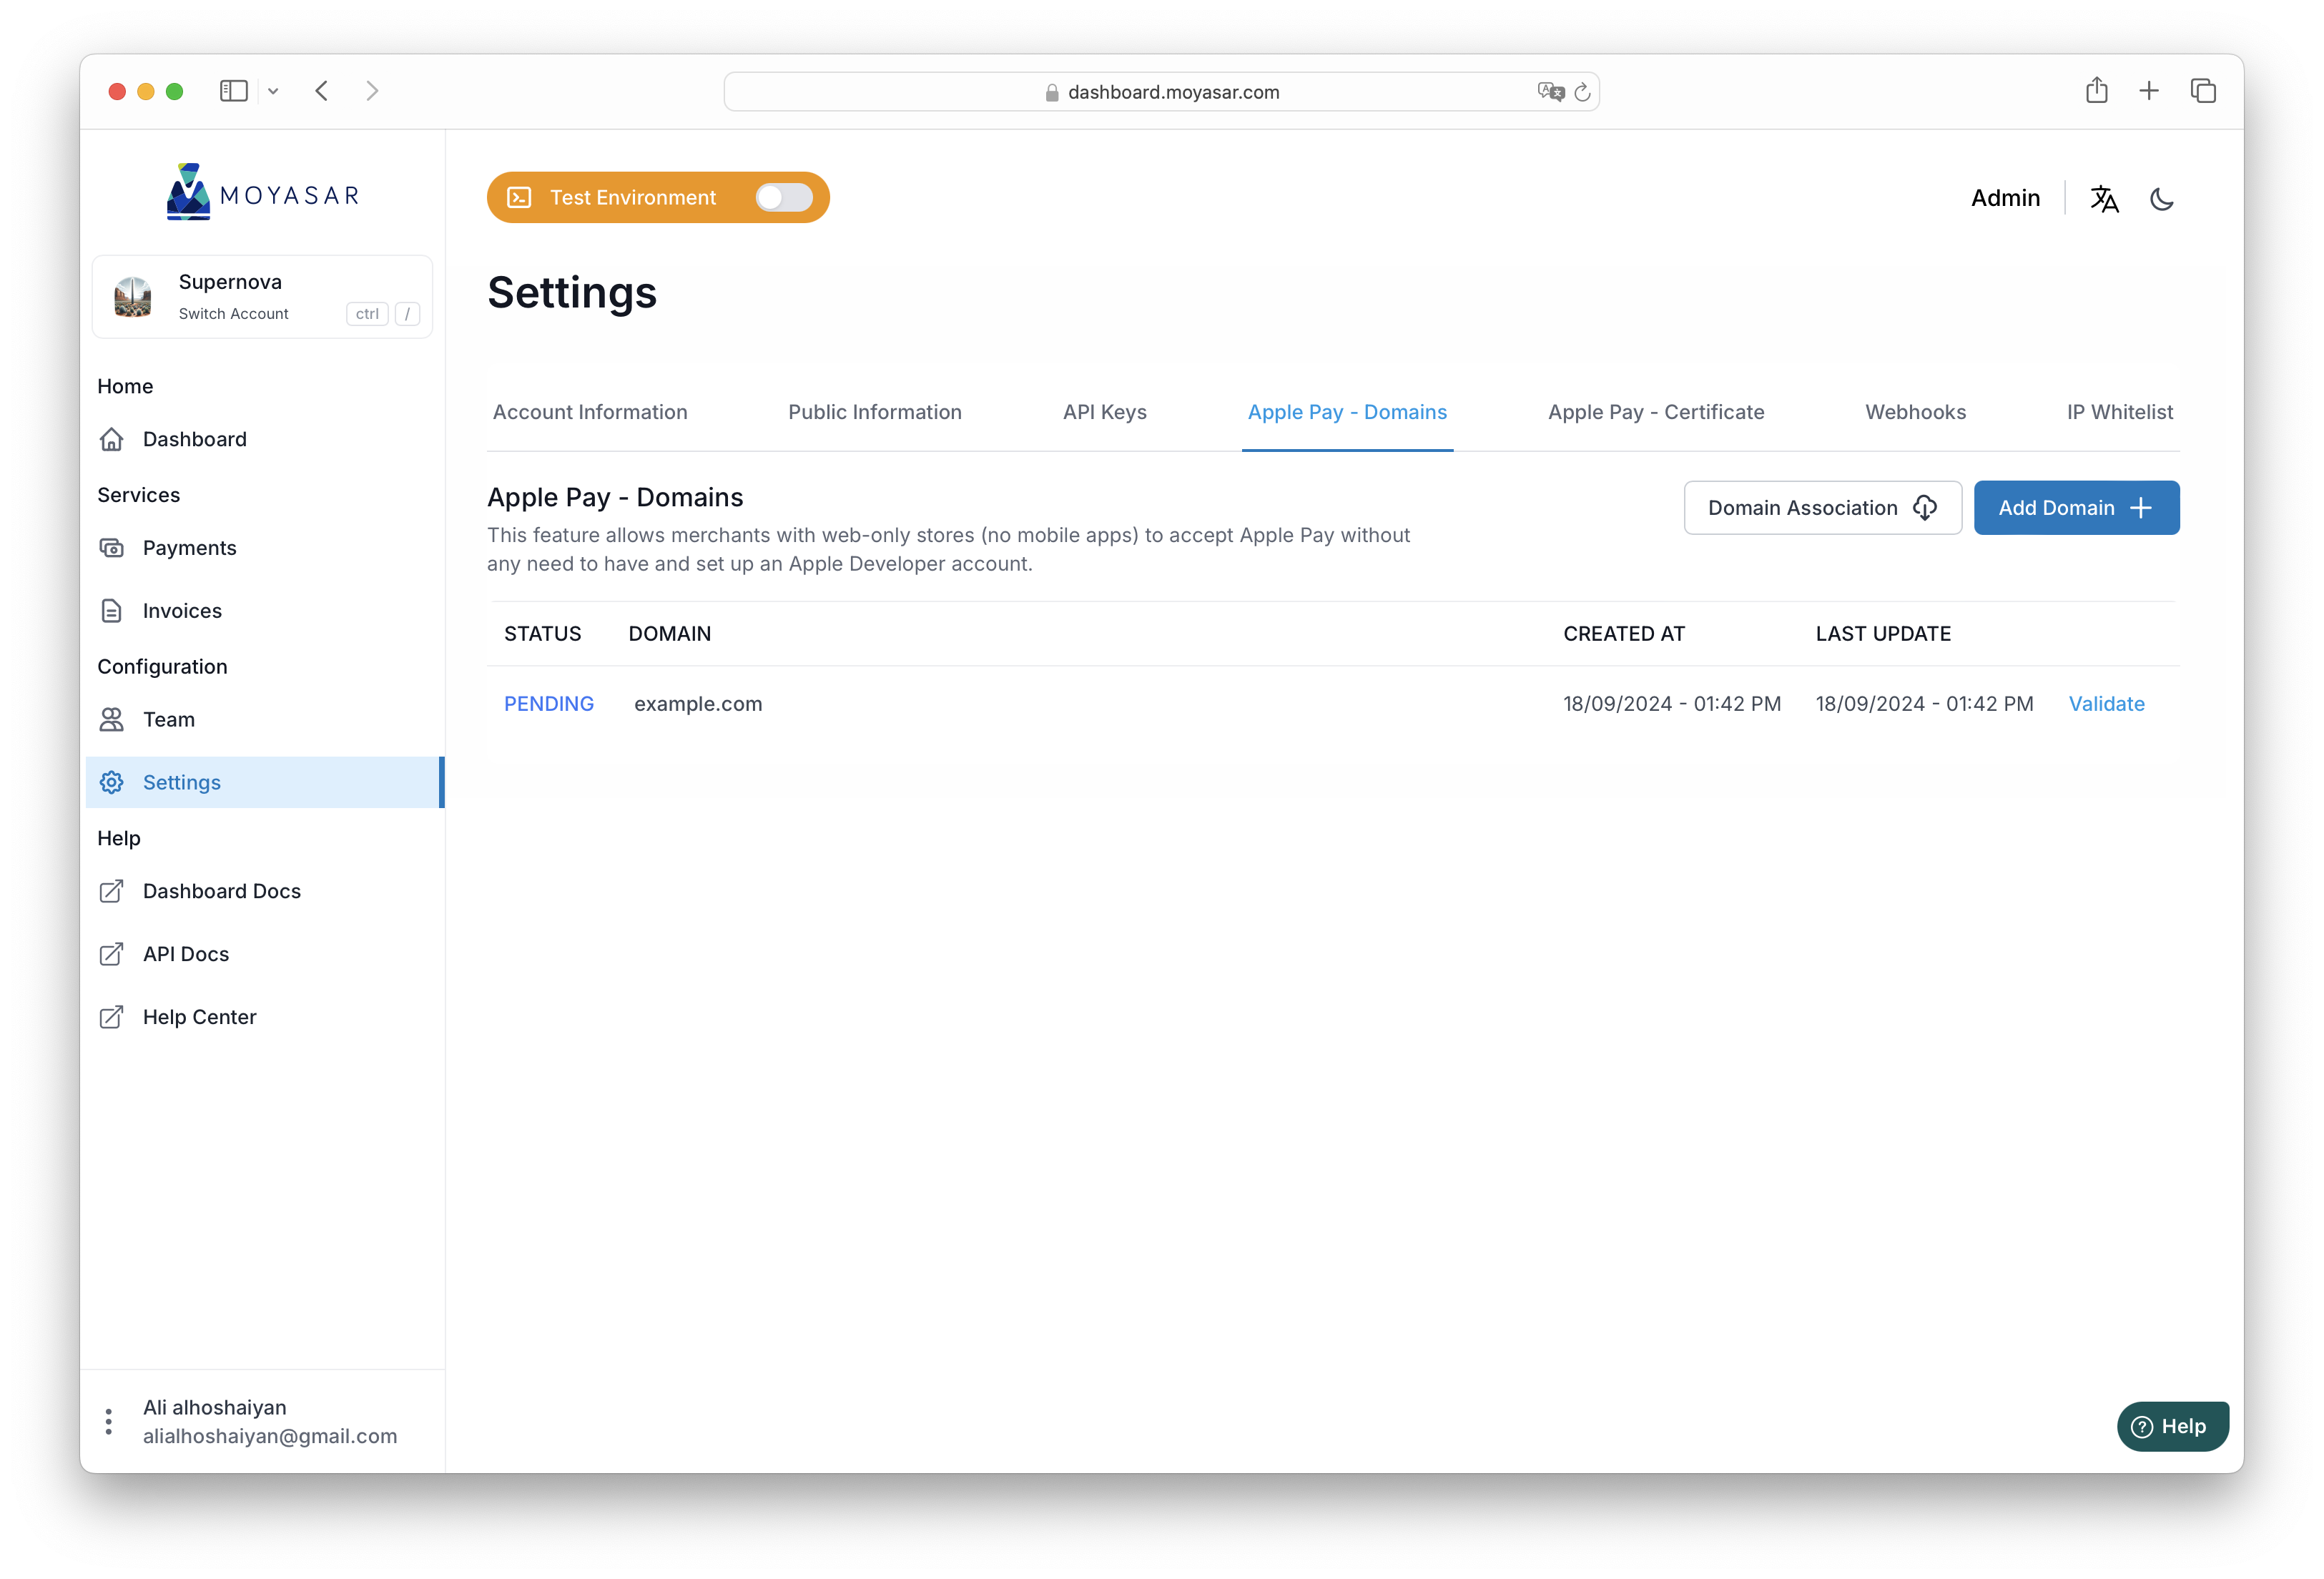Screen dimensions: 2324x1579
Task: Click the Team icon under Configuration
Action: coord(112,719)
